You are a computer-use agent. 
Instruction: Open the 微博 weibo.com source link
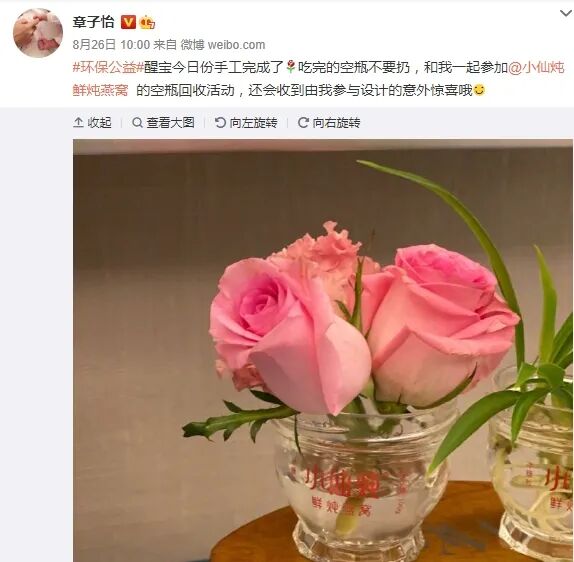(223, 45)
